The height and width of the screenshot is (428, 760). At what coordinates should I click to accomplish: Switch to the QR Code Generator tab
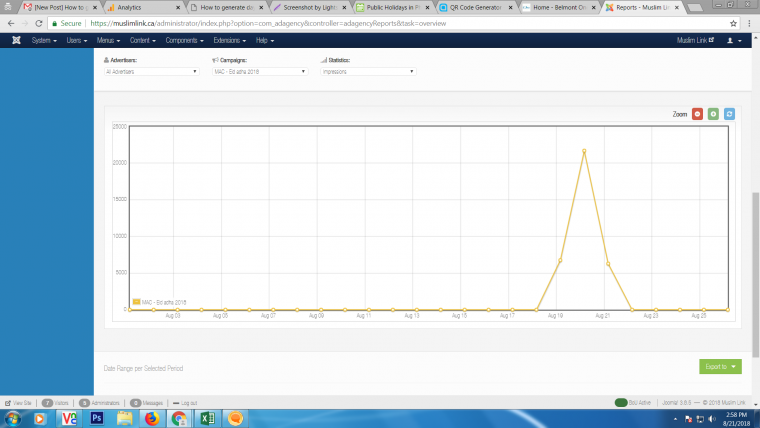(475, 7)
